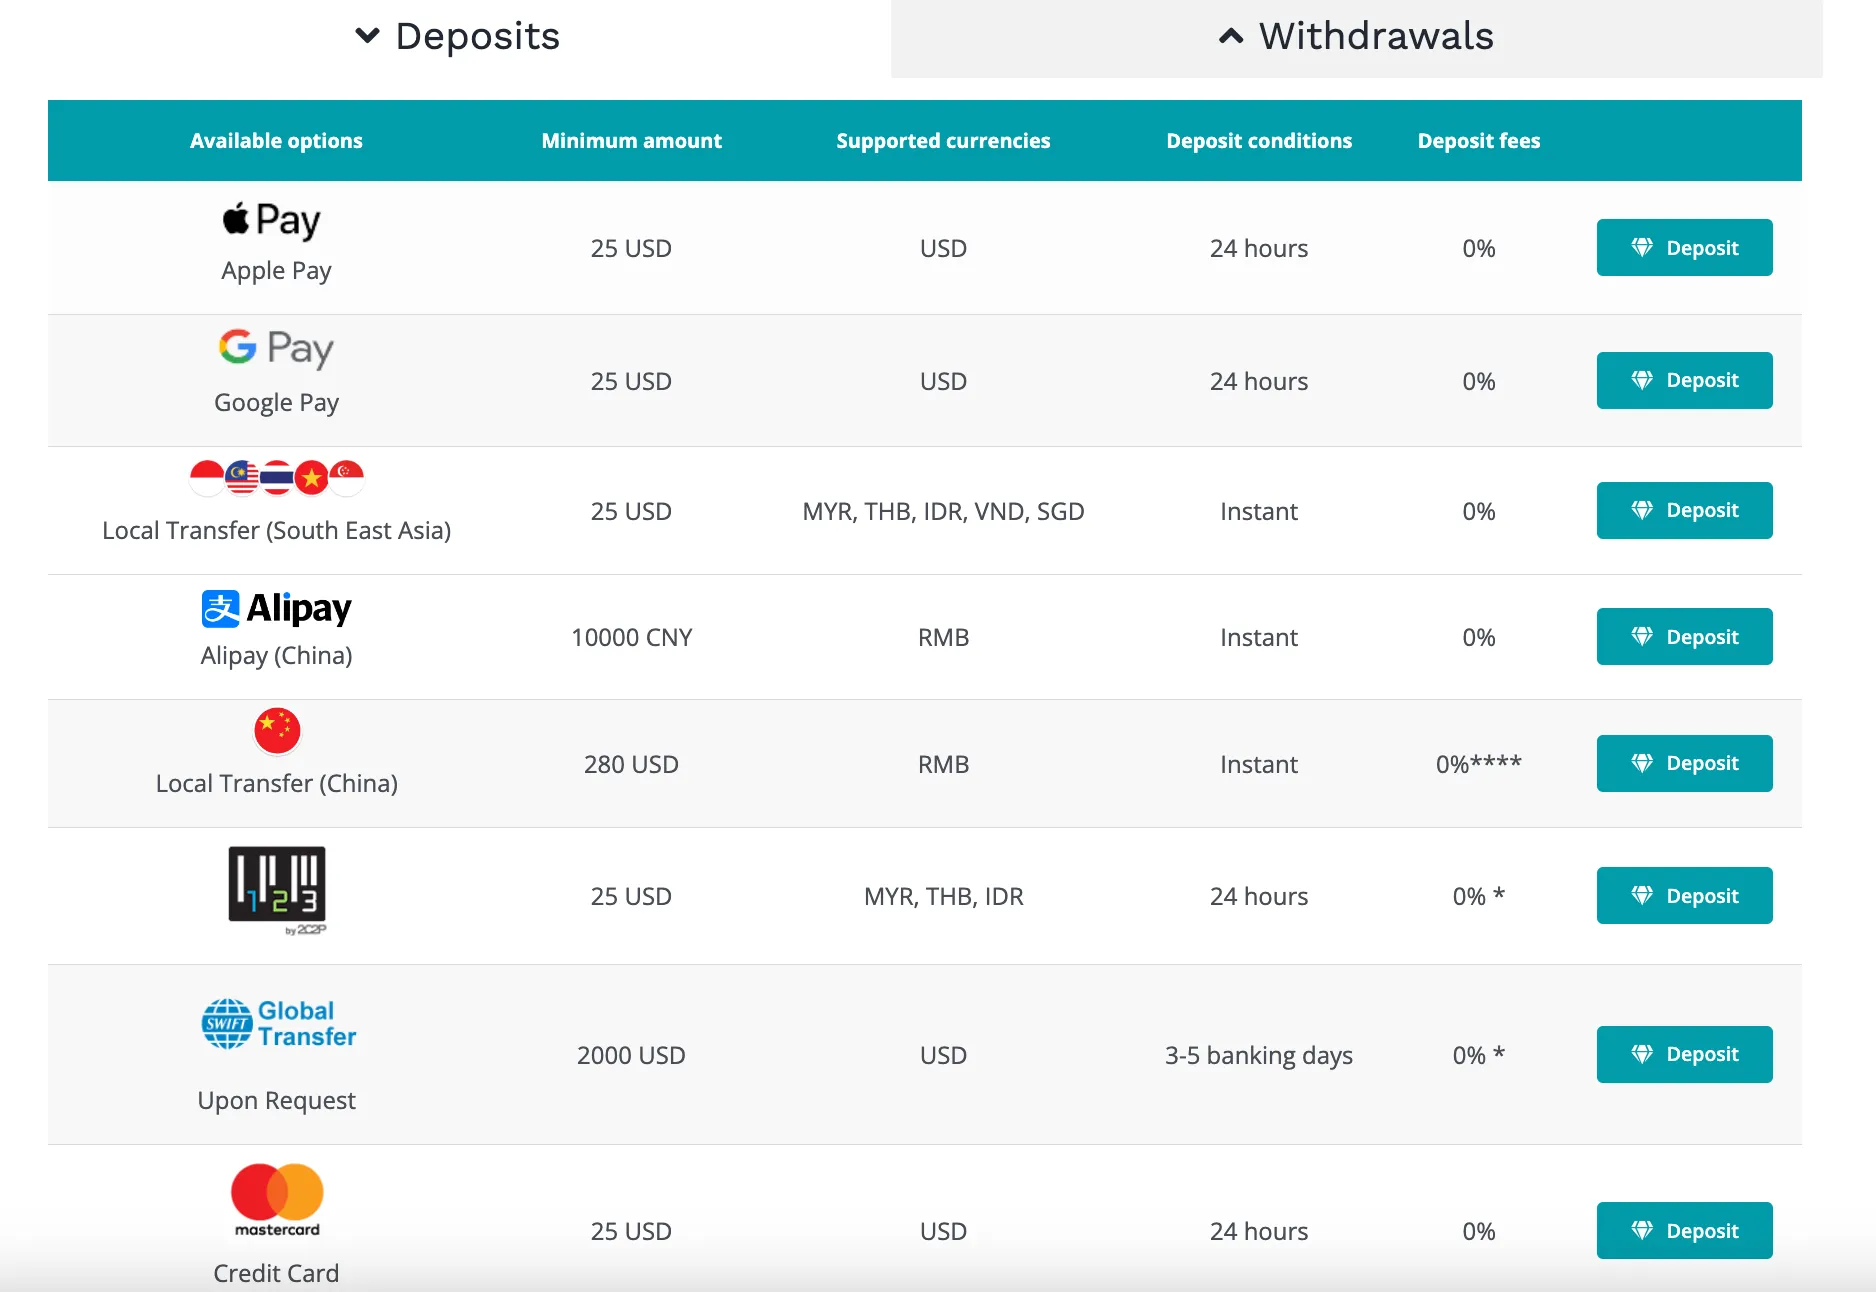Click the 0%**** fee for China transfer
This screenshot has width=1876, height=1292.
(x=1479, y=764)
